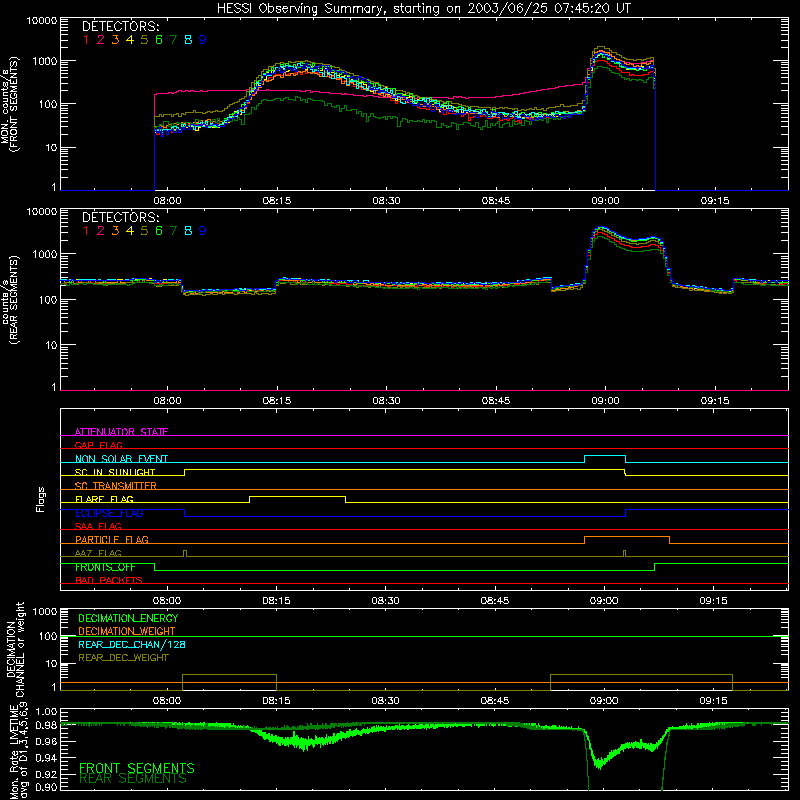Select the DECIMATION_WEIGHT legend entry
The image size is (800, 800).
coord(127,631)
